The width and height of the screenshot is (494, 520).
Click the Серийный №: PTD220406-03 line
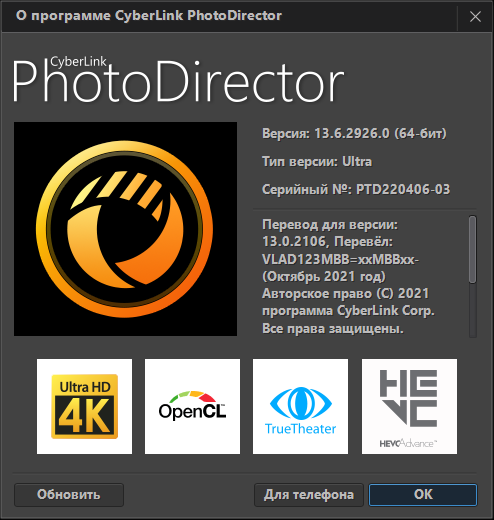point(356,189)
